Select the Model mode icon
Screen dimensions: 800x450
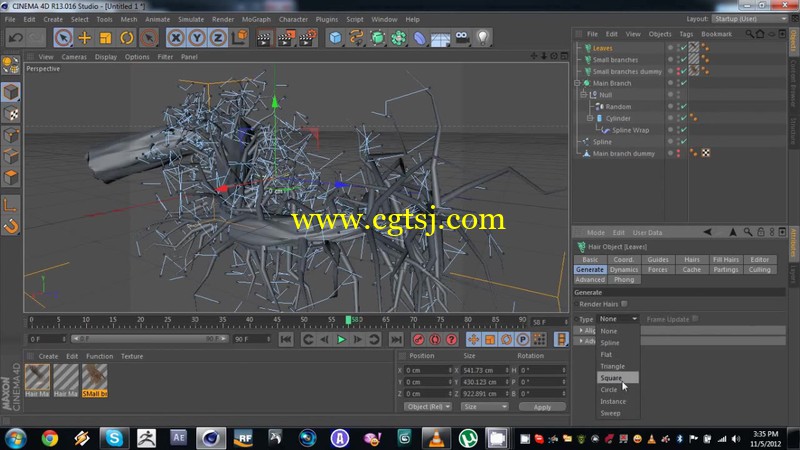click(11, 92)
